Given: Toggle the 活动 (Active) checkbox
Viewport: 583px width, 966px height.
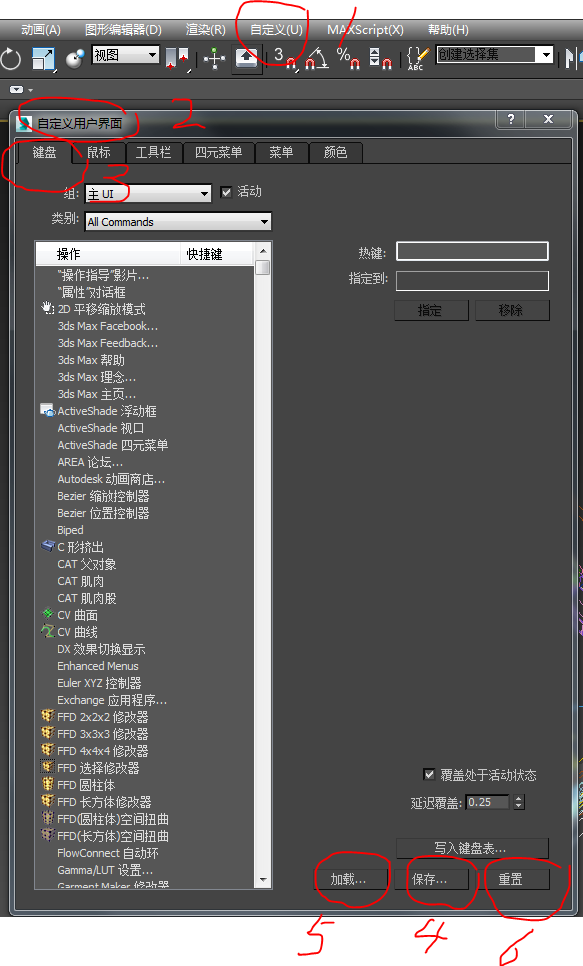Looking at the screenshot, I should pyautogui.click(x=226, y=192).
